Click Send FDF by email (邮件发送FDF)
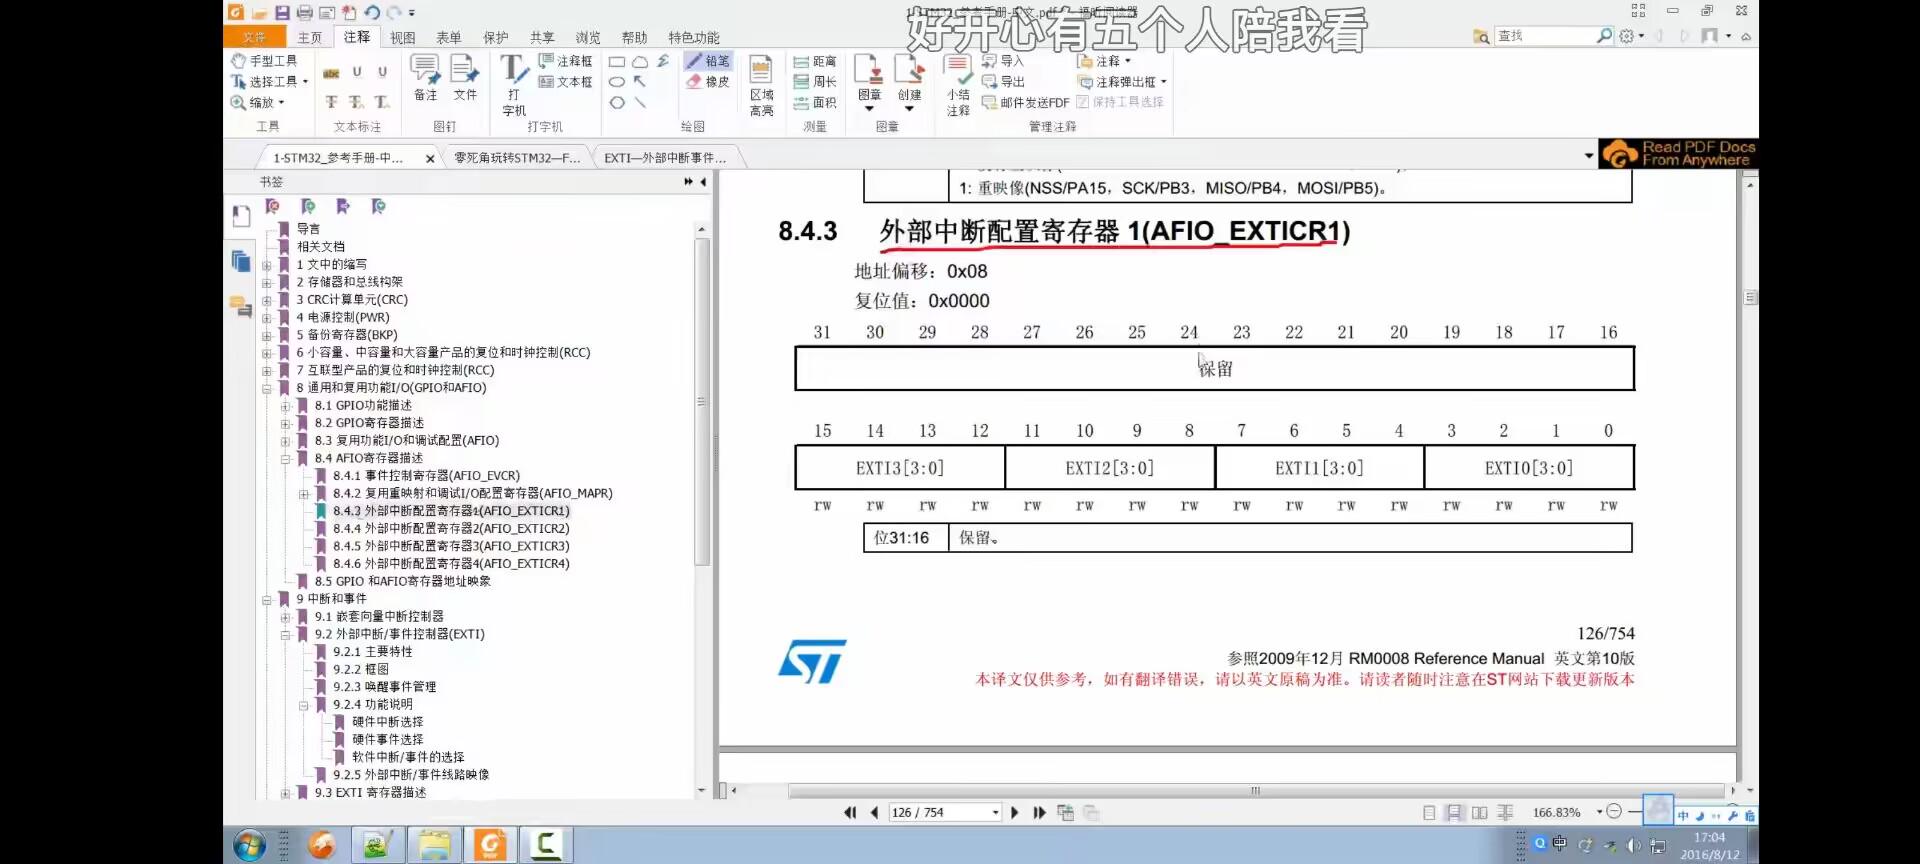 pyautogui.click(x=1025, y=103)
